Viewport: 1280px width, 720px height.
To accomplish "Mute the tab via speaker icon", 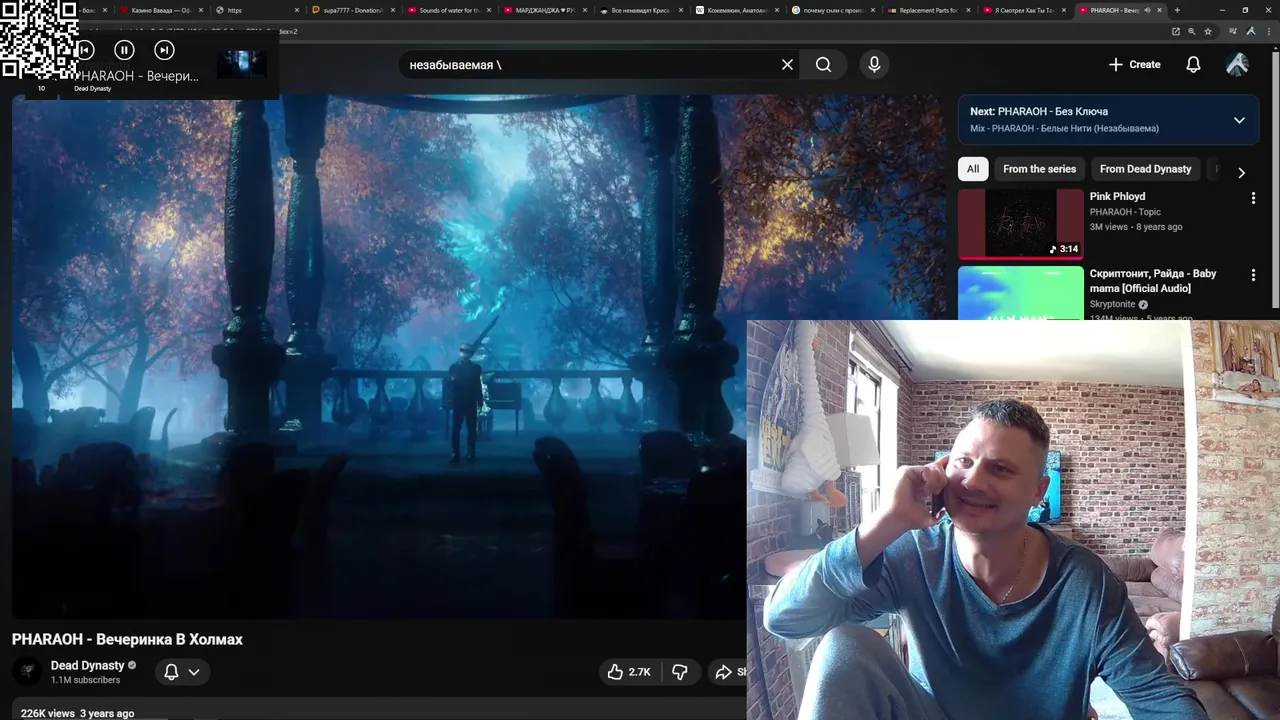I will (1147, 10).
